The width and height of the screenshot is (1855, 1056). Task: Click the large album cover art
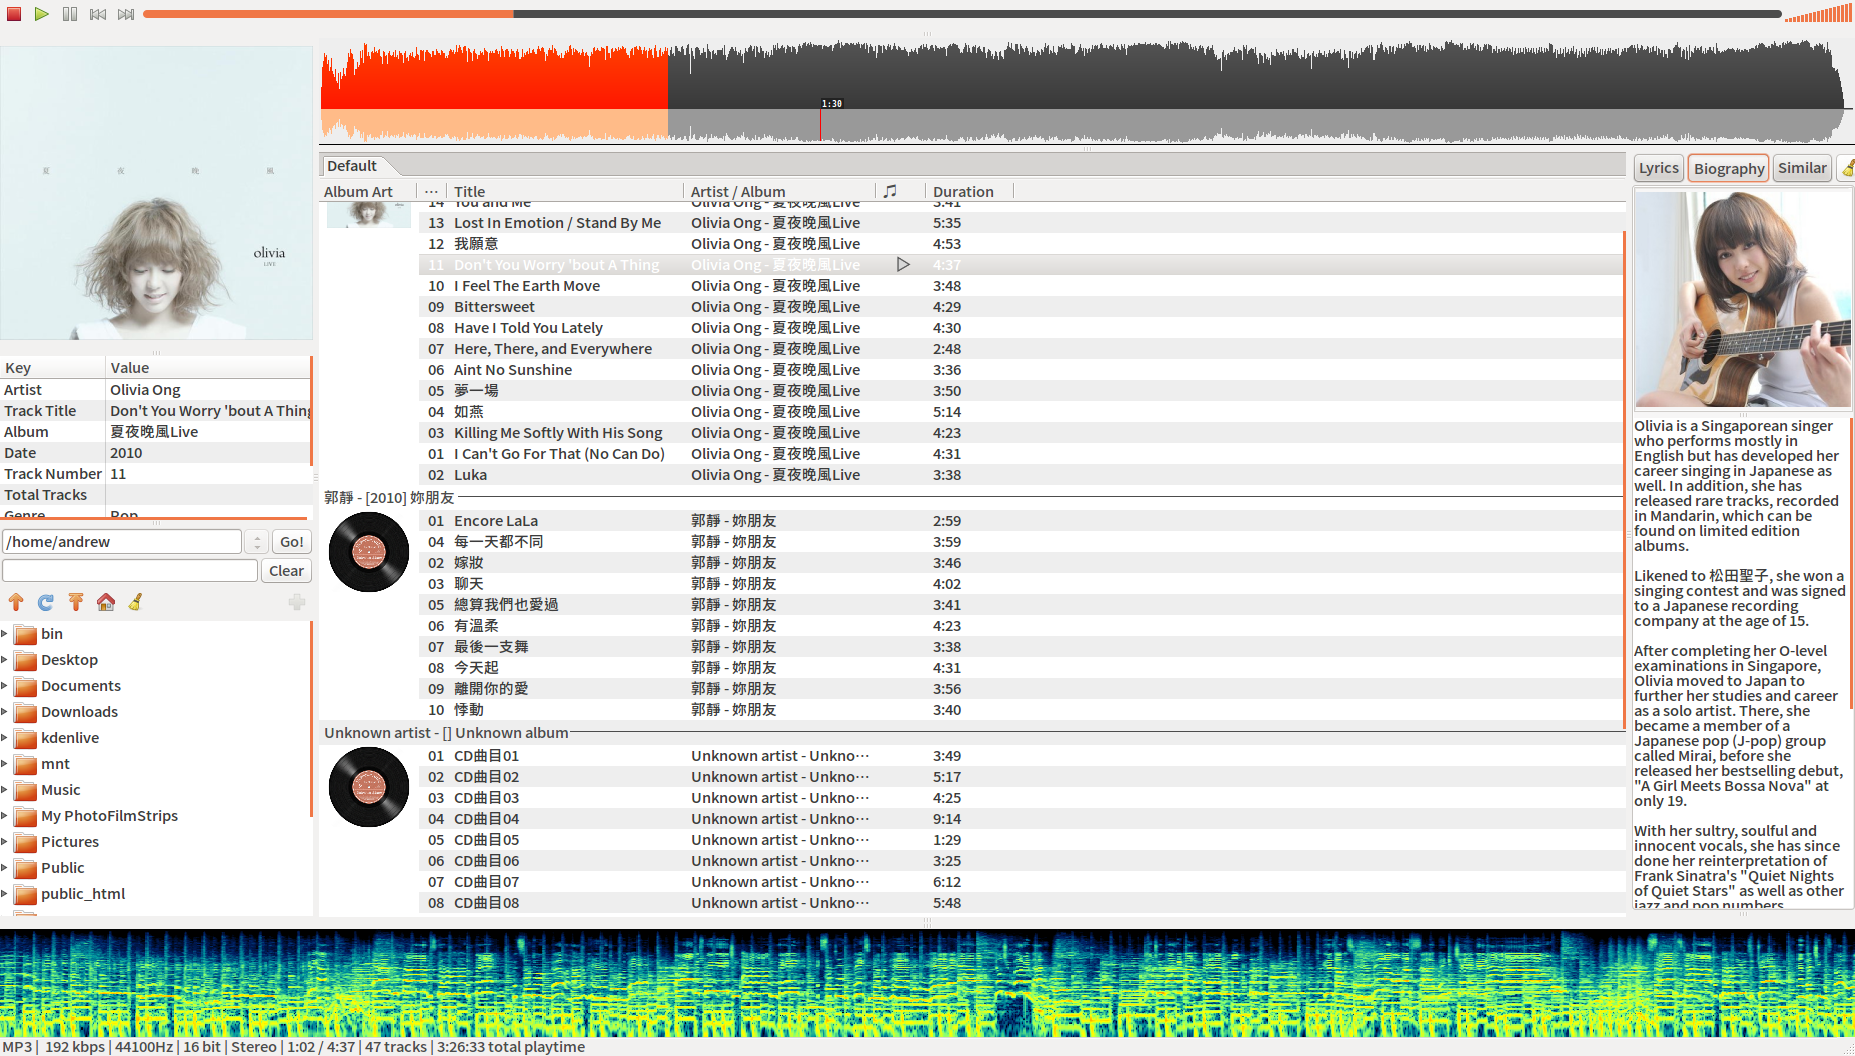pyautogui.click(x=156, y=193)
